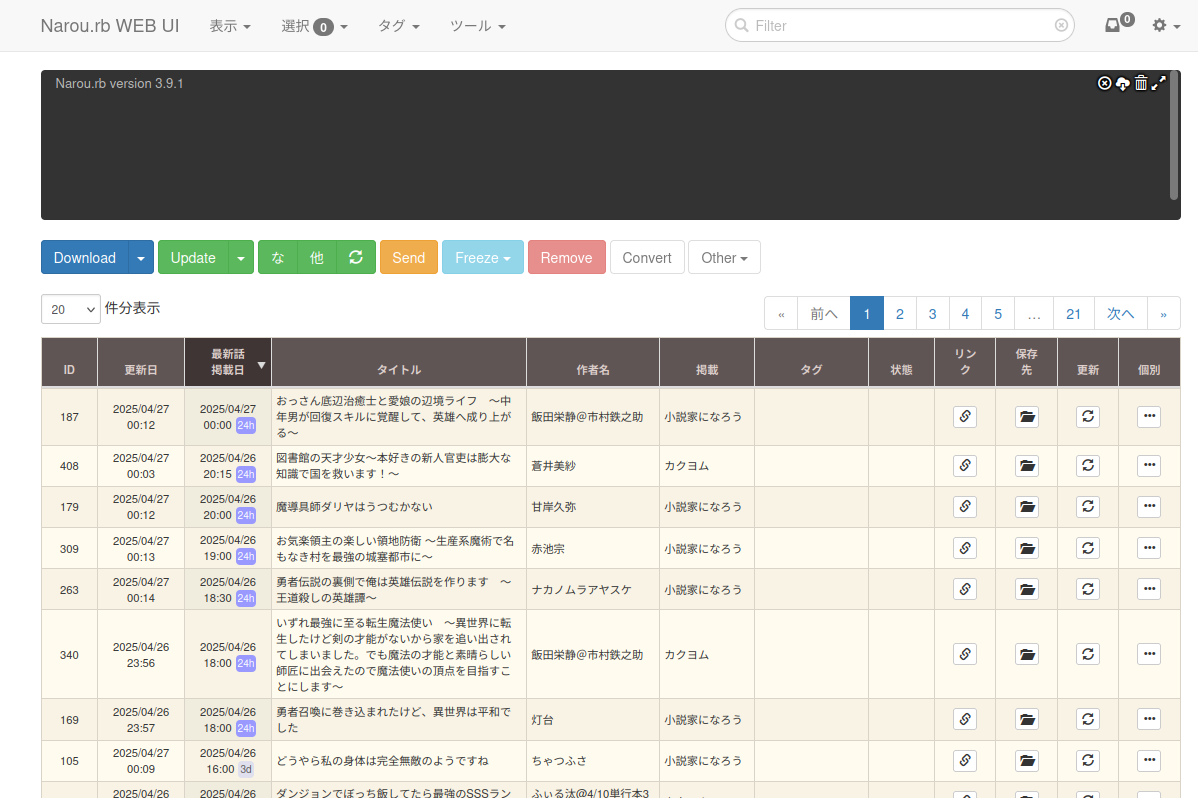This screenshot has height=798, width=1198.
Task: Expand the console with the diagonal arrows icon
Action: pyautogui.click(x=1159, y=84)
